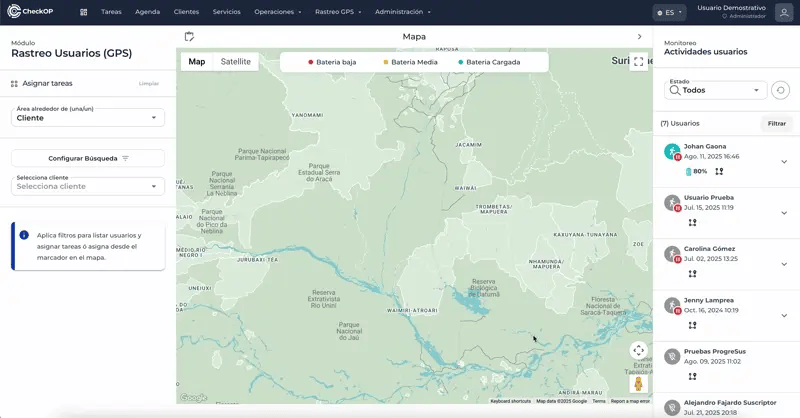Click the Usuario Demostrativo account name
Screen dimensions: 800x418
coord(731,8)
